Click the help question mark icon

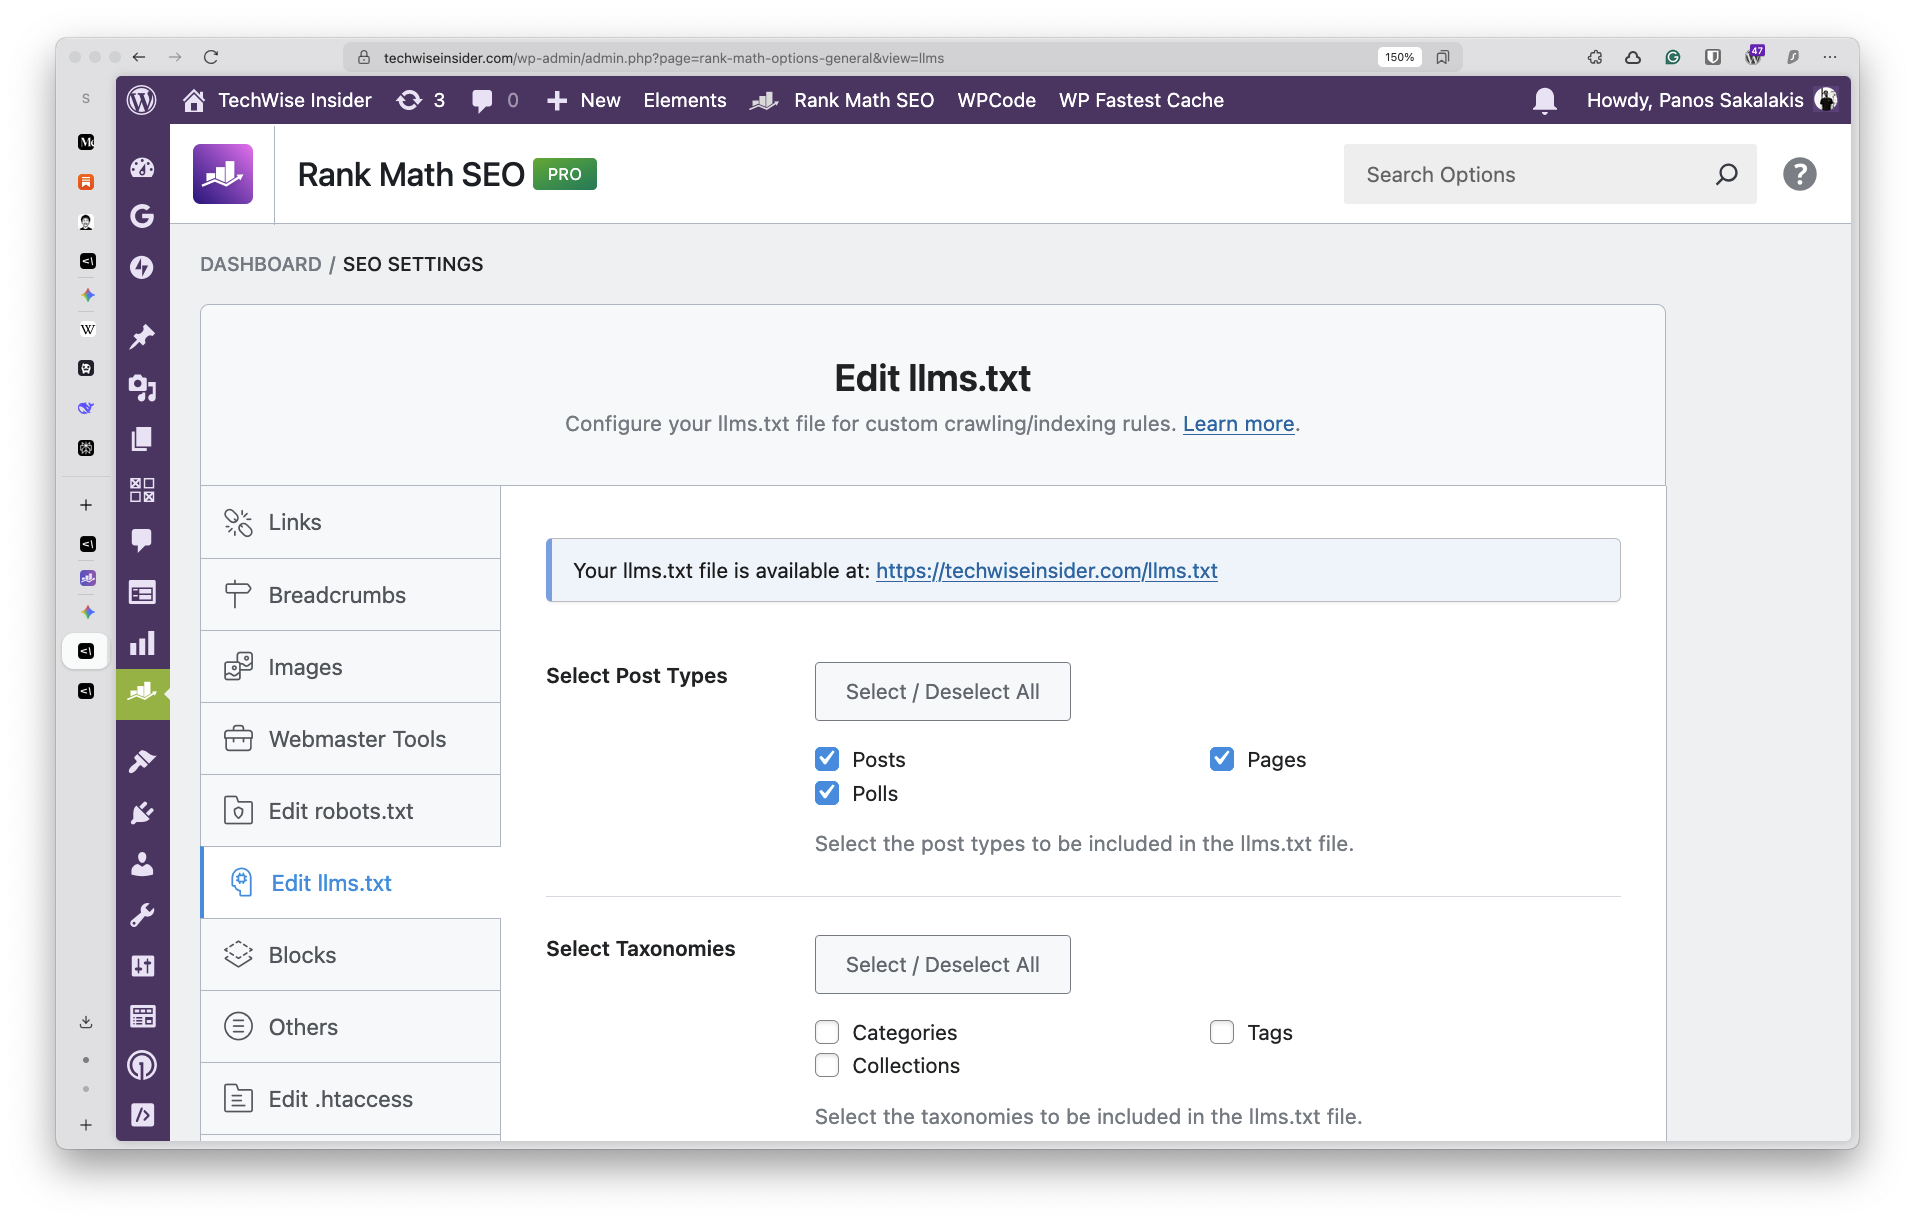pyautogui.click(x=1799, y=174)
